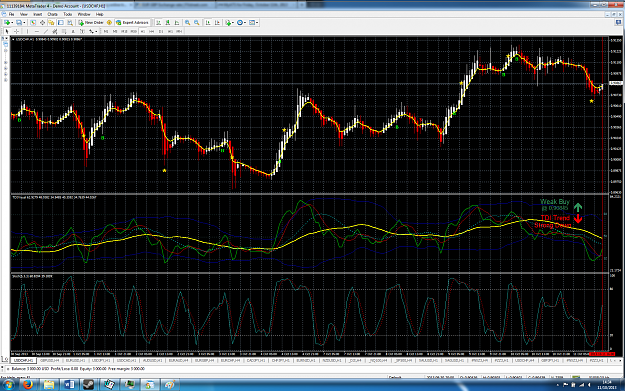Toggle chart auto scroll

click(208, 23)
